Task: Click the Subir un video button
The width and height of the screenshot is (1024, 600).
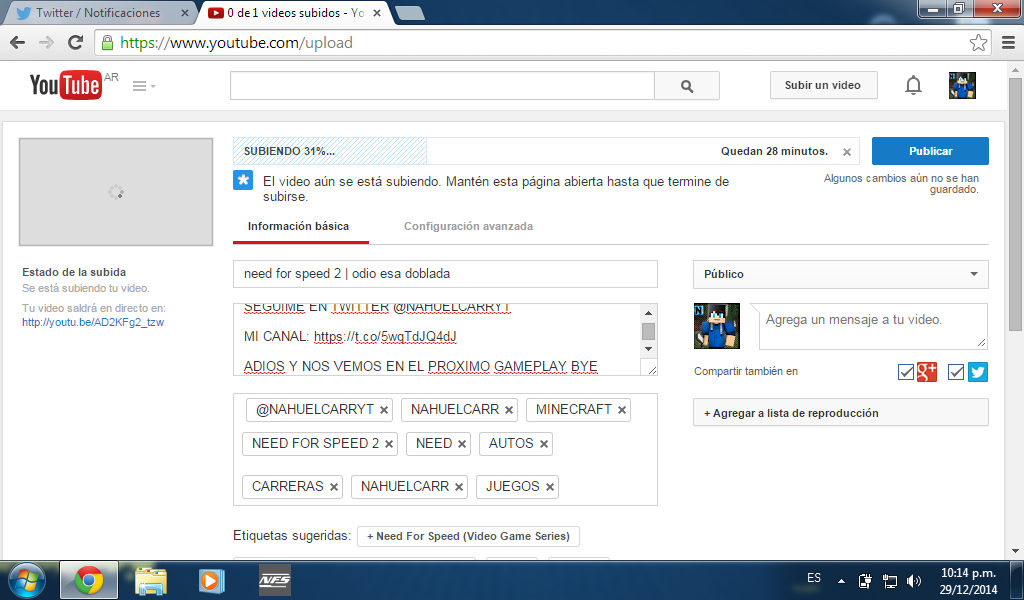Action: [x=823, y=86]
